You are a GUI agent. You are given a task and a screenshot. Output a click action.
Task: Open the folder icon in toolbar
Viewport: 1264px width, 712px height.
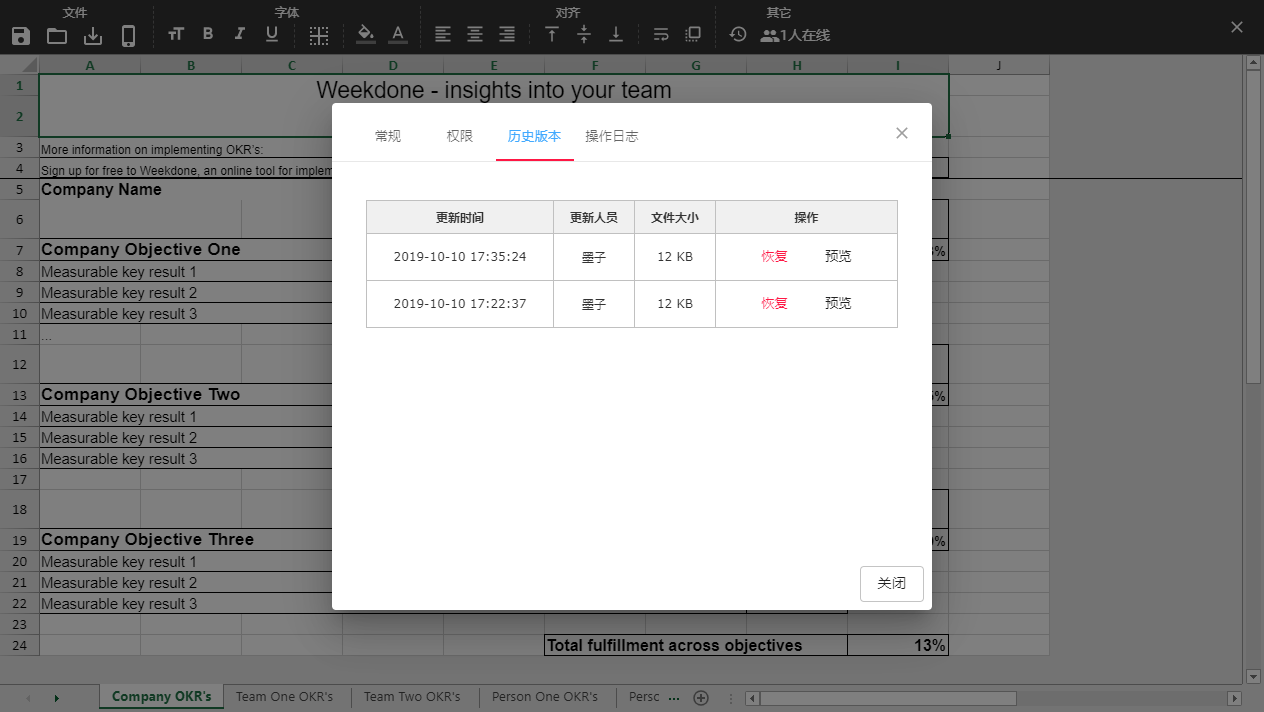tap(57, 36)
